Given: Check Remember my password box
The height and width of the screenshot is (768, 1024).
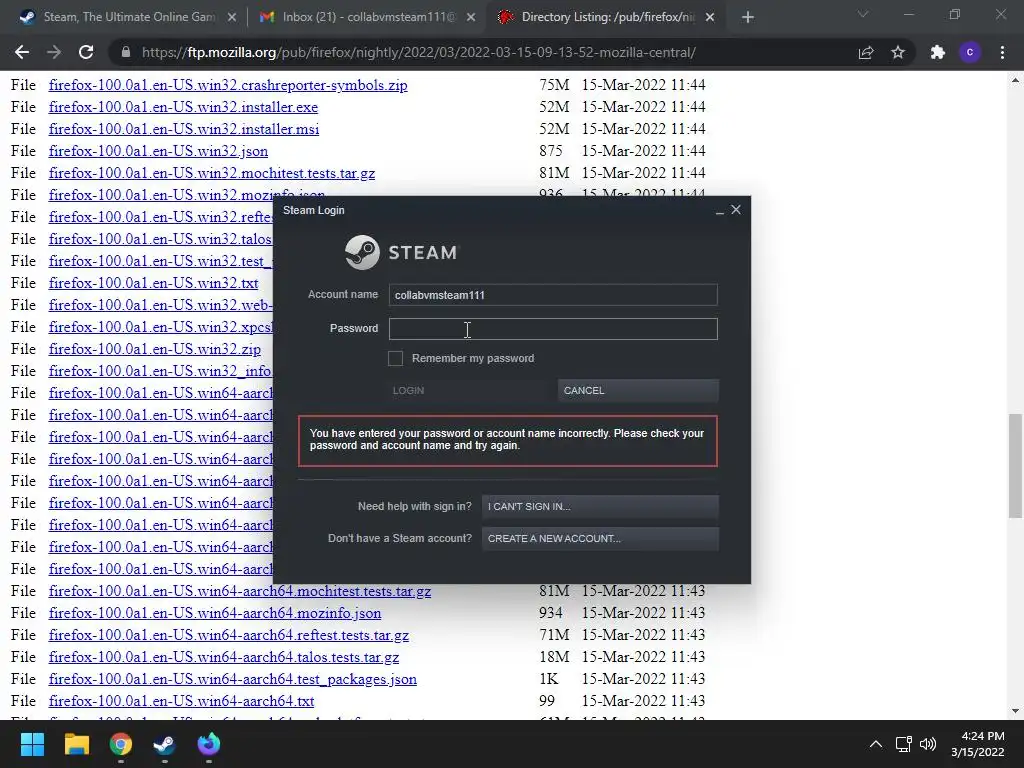Looking at the screenshot, I should (395, 358).
